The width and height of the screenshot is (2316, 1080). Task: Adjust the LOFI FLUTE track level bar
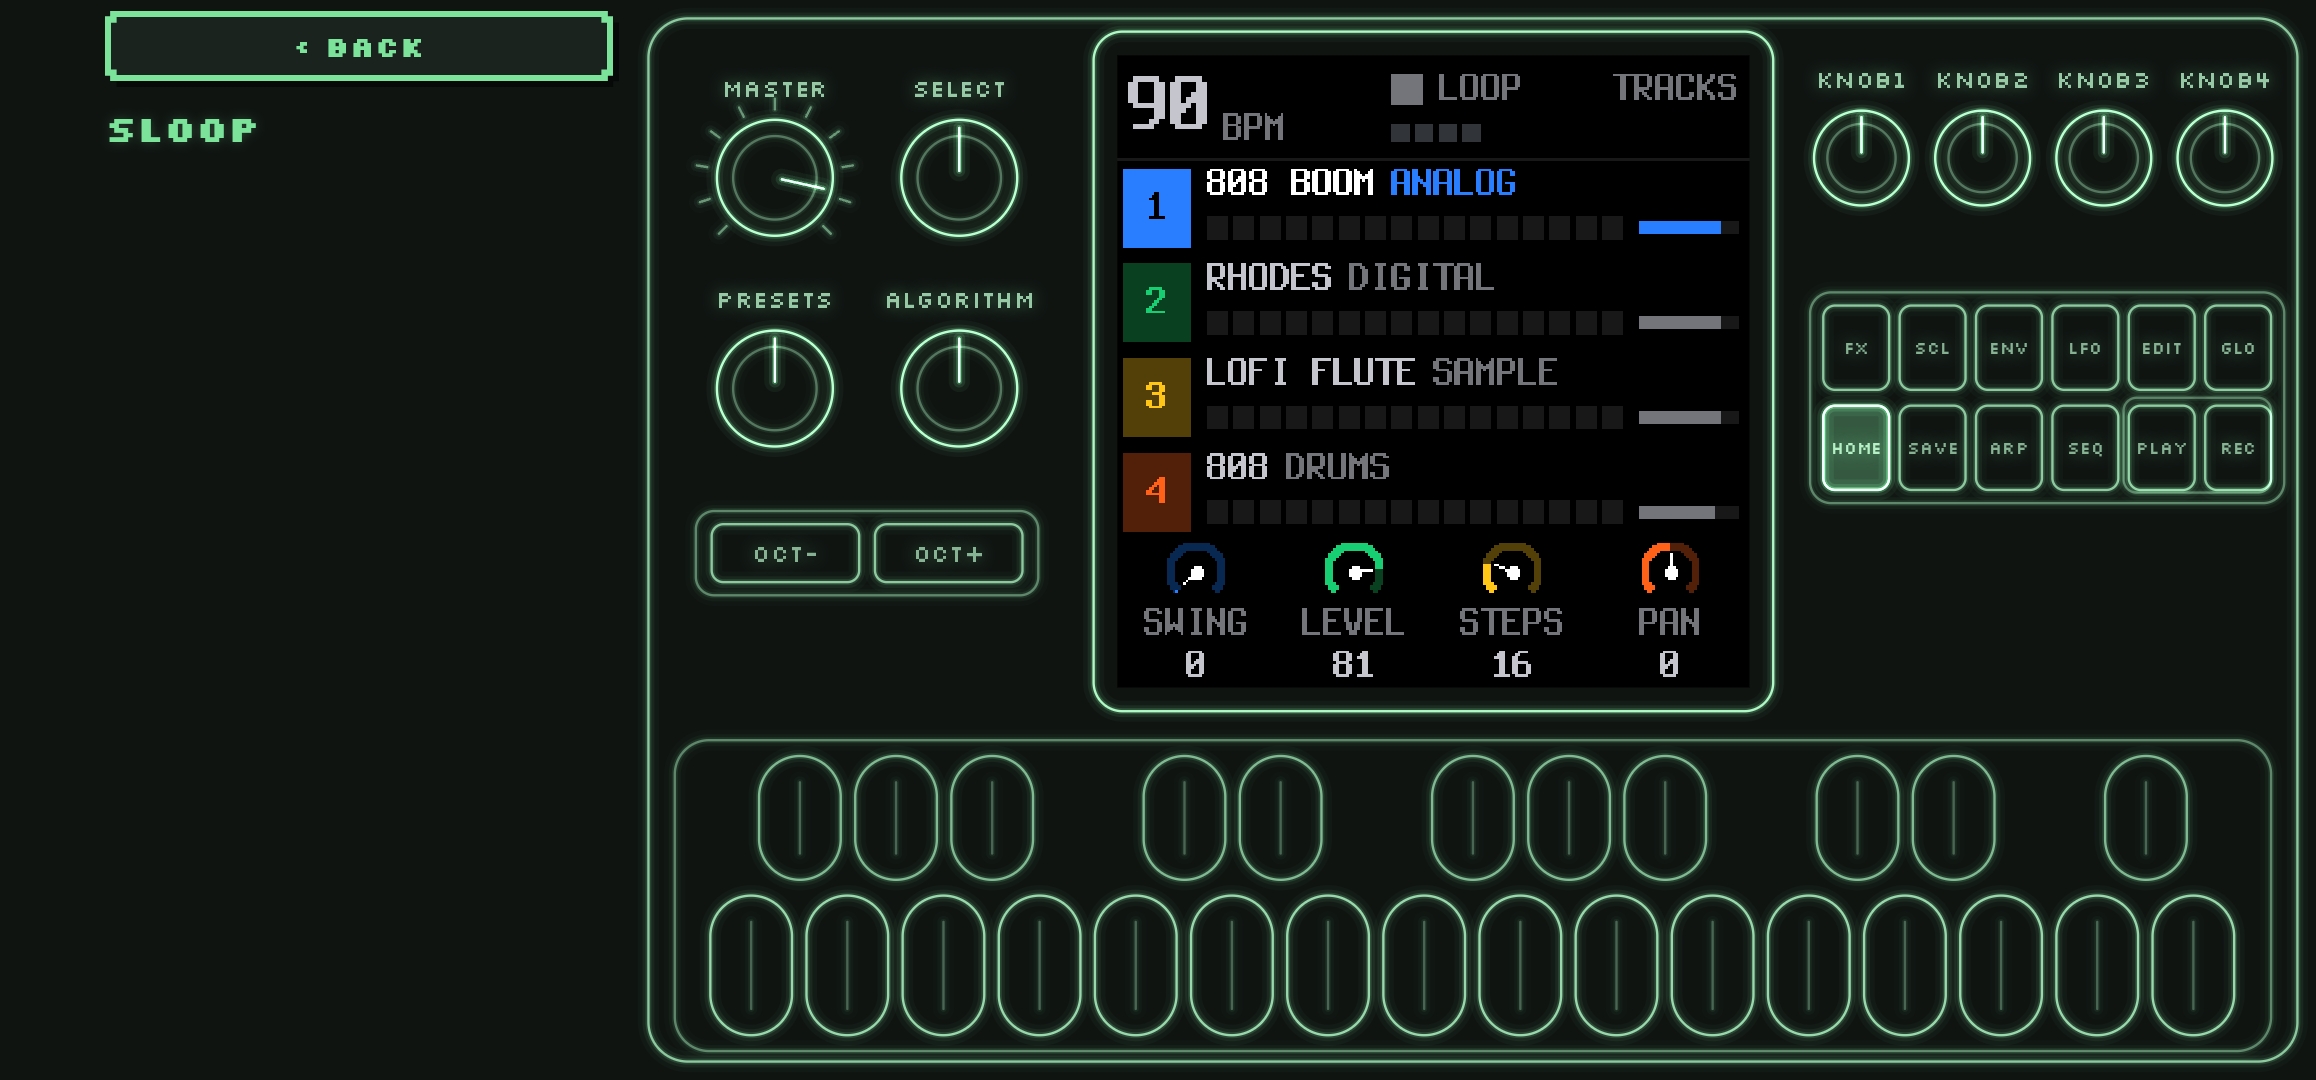point(1688,418)
